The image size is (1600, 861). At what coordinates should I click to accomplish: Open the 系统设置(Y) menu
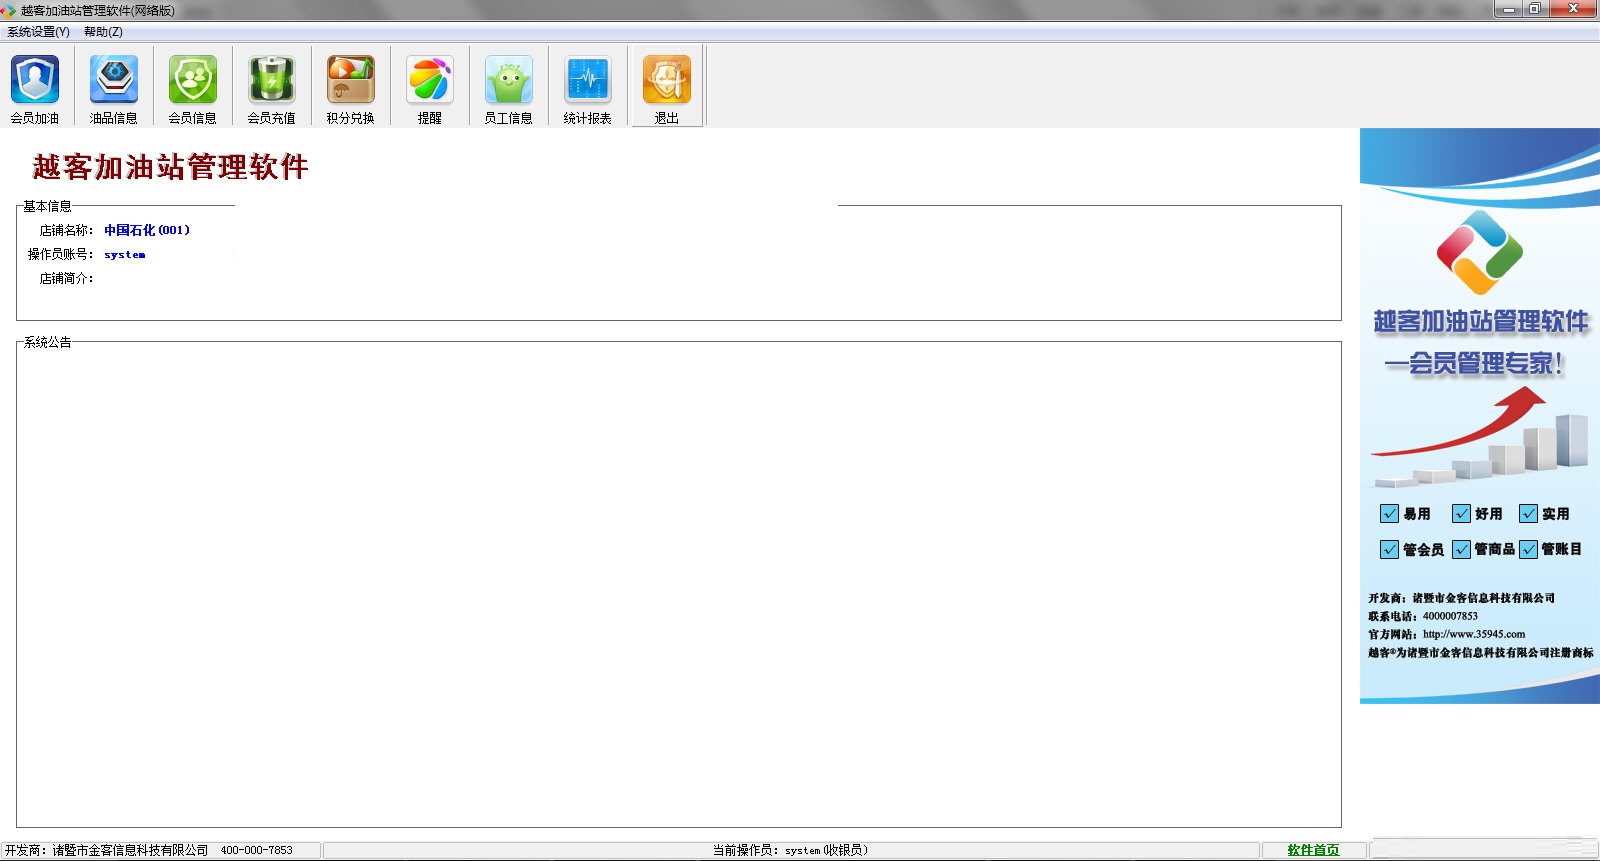tap(38, 32)
